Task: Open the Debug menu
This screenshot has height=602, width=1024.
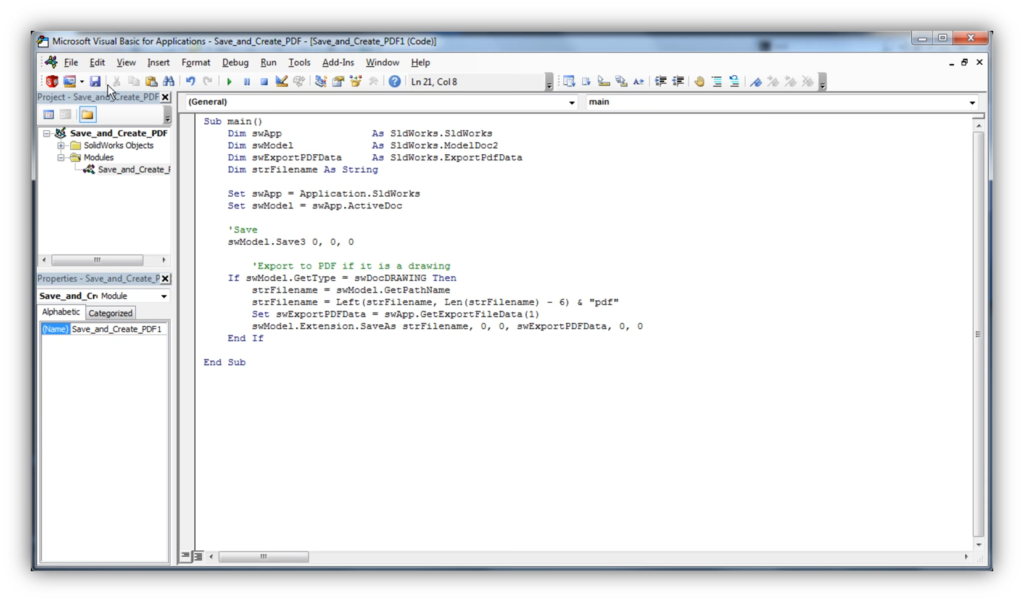Action: (x=235, y=63)
